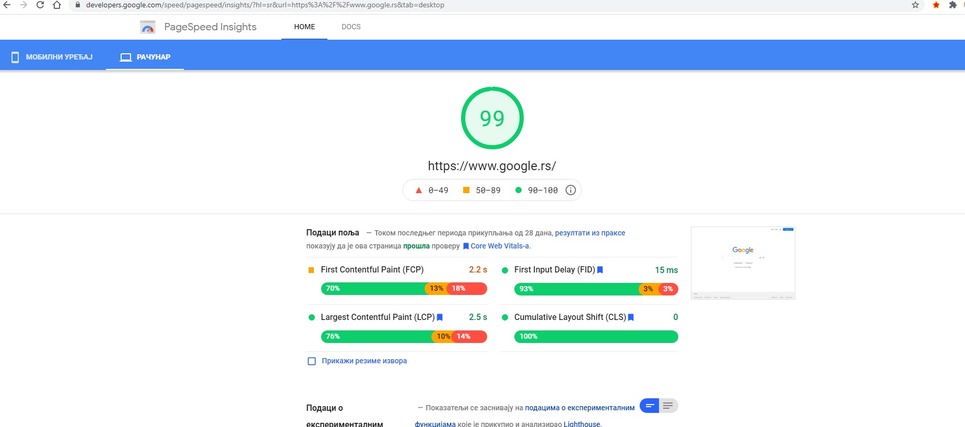Click the First Contentful Paint distribution bar
Screen dimensions: 965x427
pyautogui.click(x=403, y=289)
